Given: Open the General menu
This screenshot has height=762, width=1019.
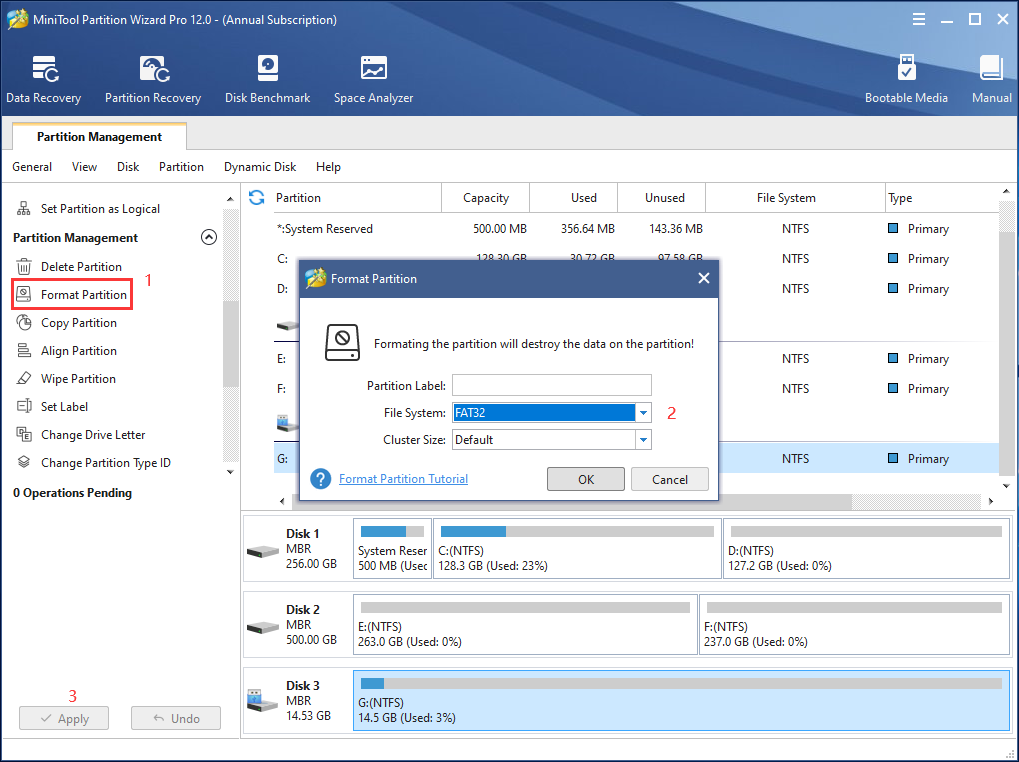Looking at the screenshot, I should coord(32,167).
